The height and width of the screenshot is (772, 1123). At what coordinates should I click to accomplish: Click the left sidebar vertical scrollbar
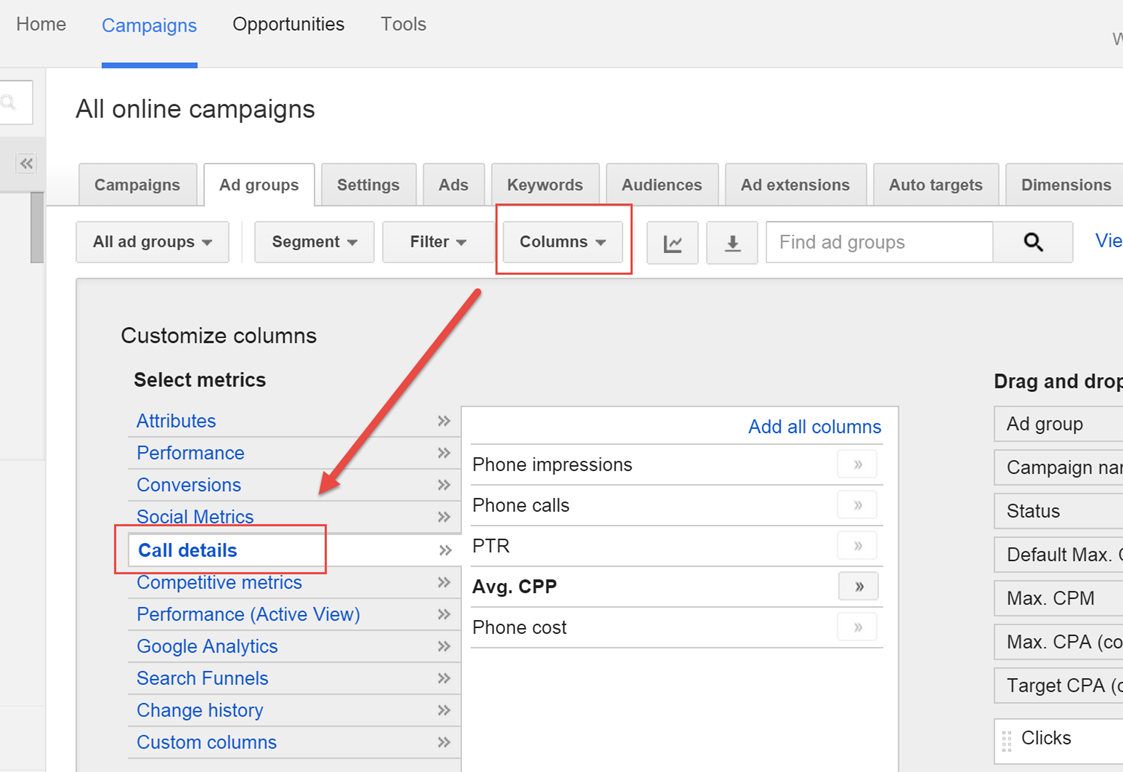(37, 227)
